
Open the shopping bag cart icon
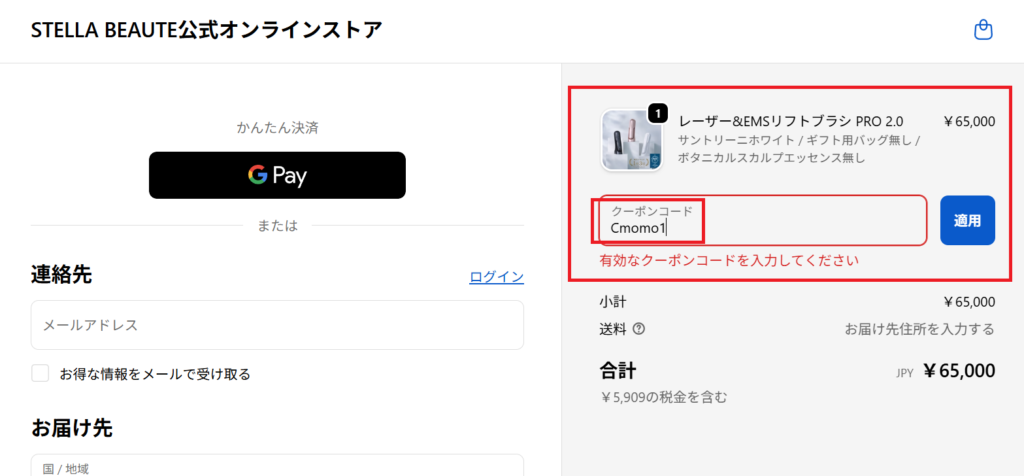pyautogui.click(x=983, y=30)
